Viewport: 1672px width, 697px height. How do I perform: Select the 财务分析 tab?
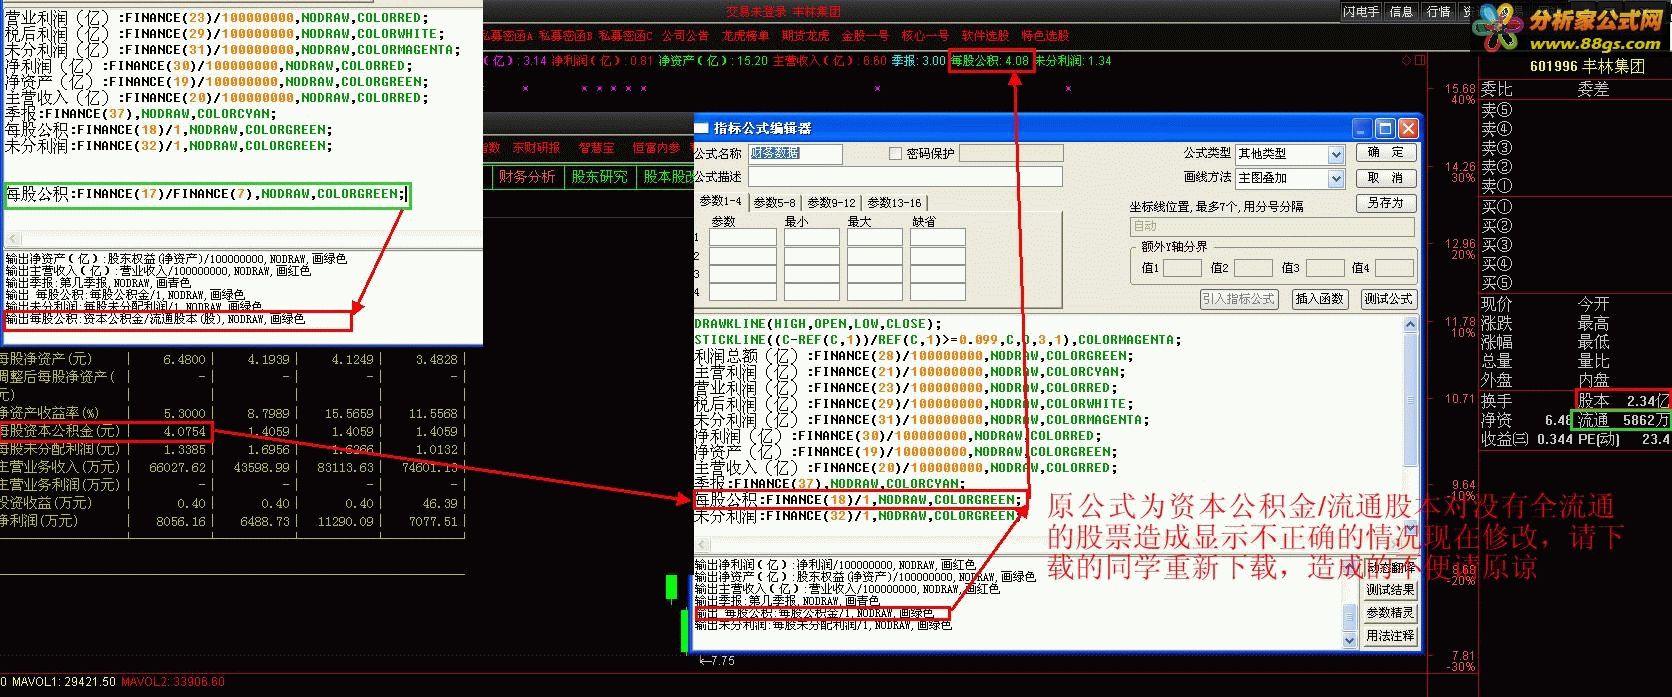pos(527,177)
